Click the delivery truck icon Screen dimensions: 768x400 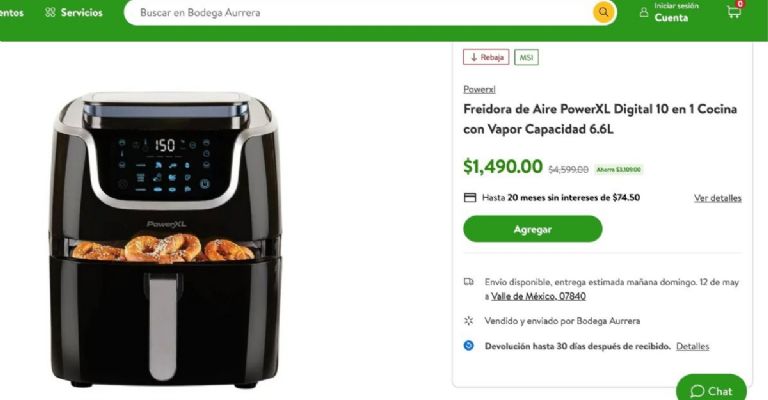click(469, 282)
